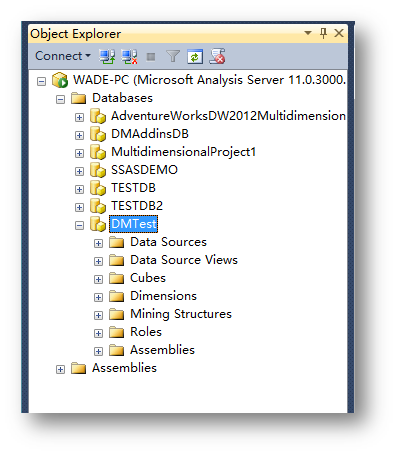The height and width of the screenshot is (455, 397).
Task: Expand the MultidimensionalProject1 database node
Action: (x=79, y=153)
